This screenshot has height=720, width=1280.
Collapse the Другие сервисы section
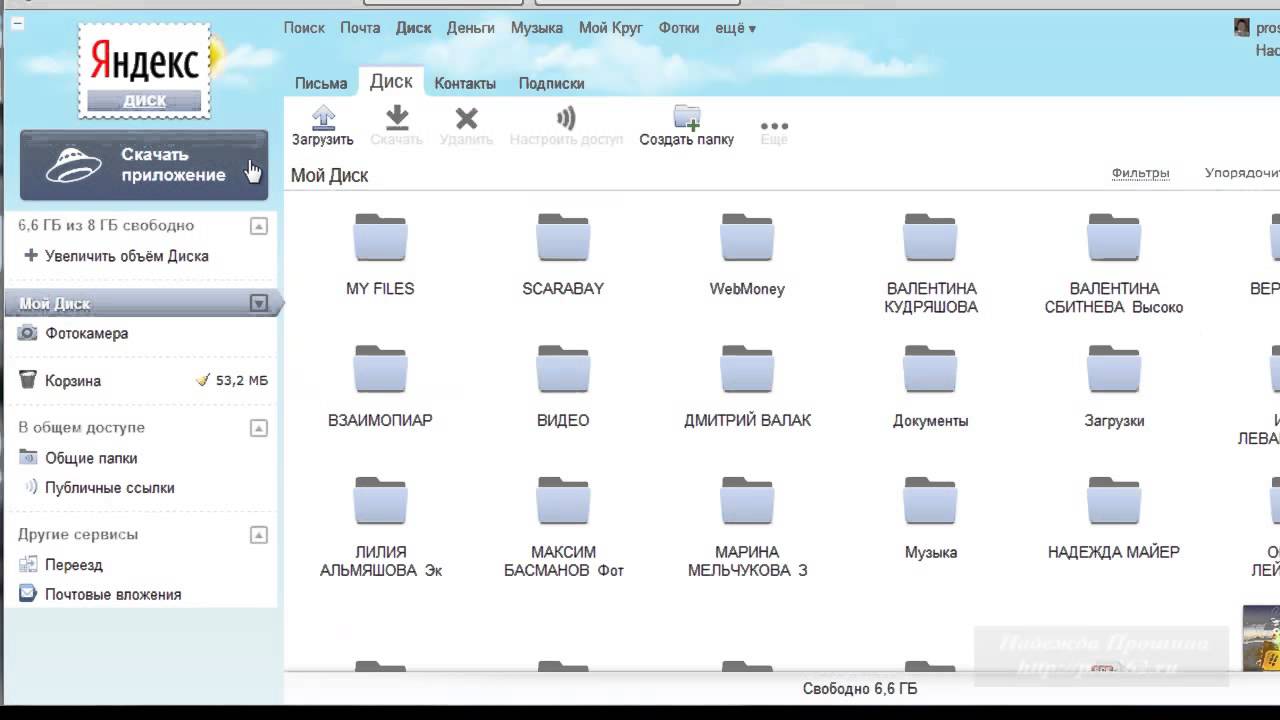click(259, 535)
